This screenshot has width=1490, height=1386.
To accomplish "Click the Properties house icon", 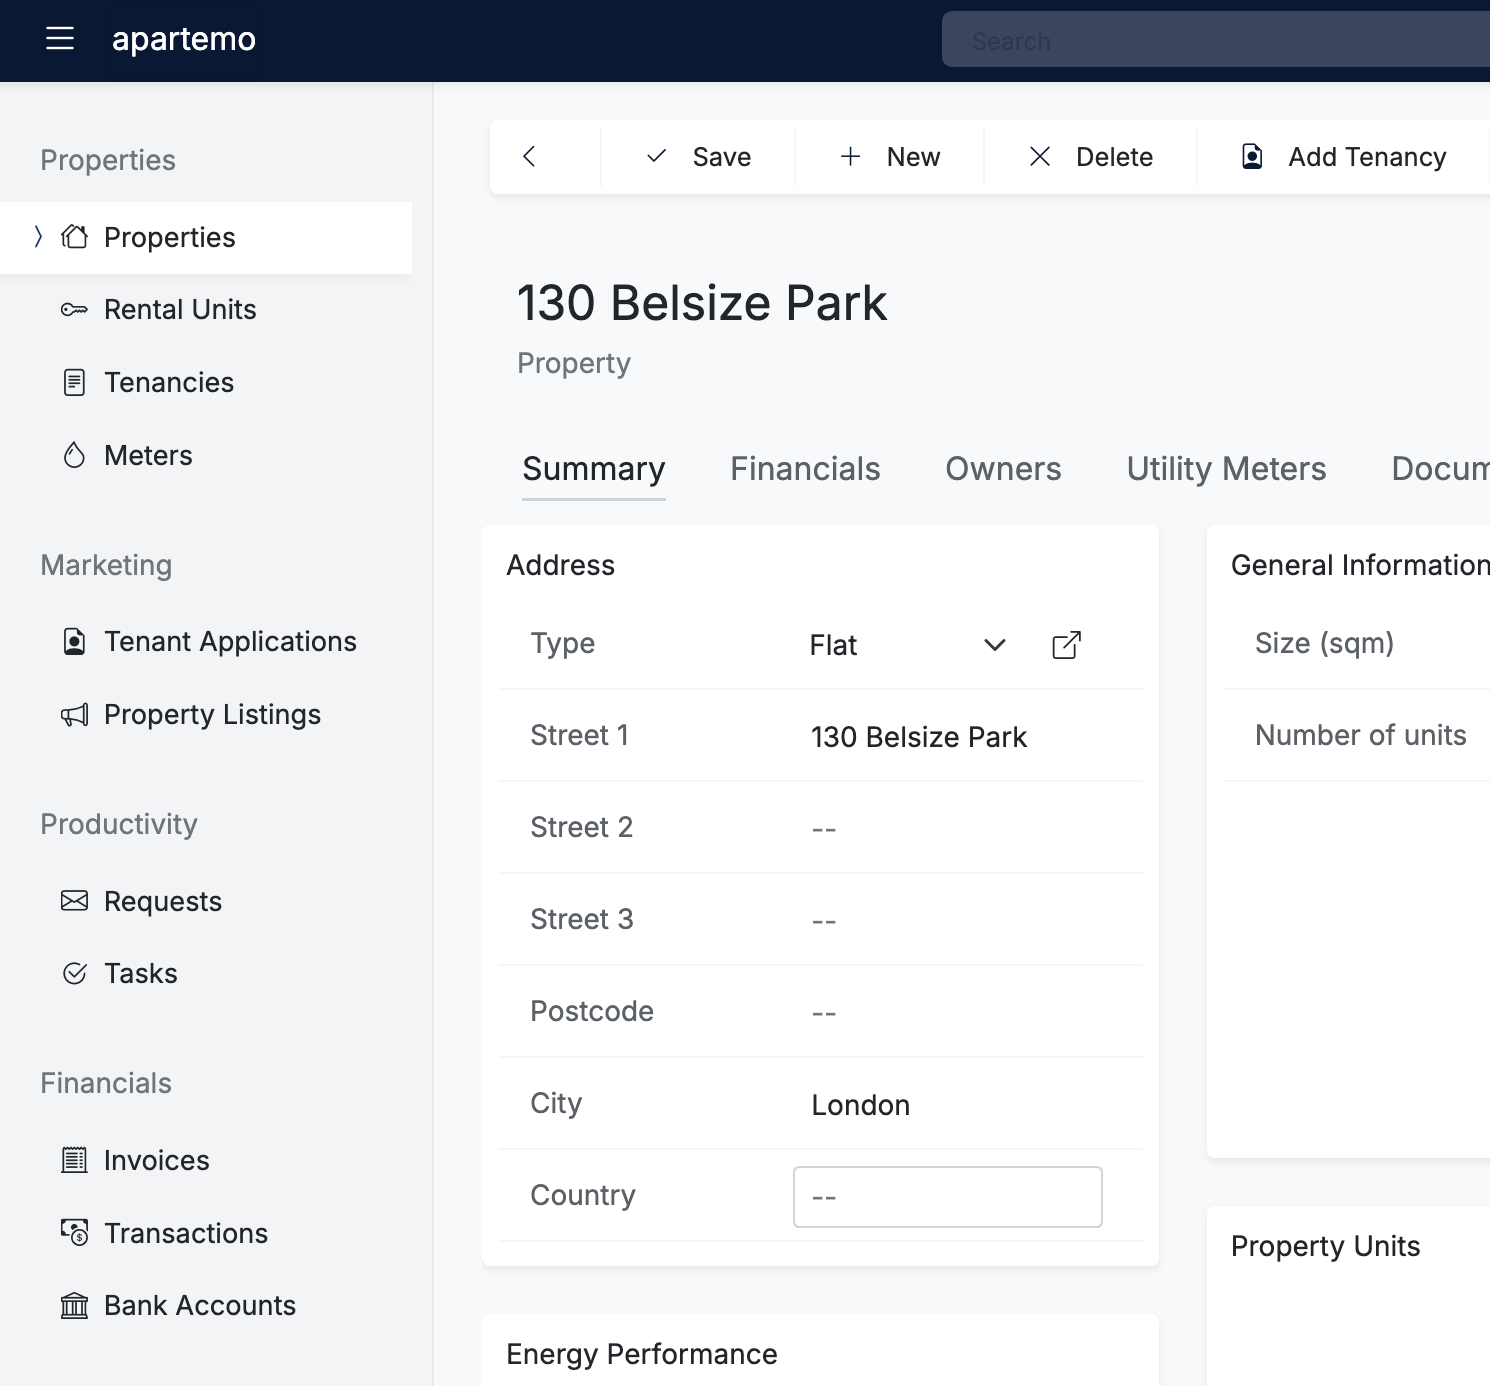I will tap(75, 237).
